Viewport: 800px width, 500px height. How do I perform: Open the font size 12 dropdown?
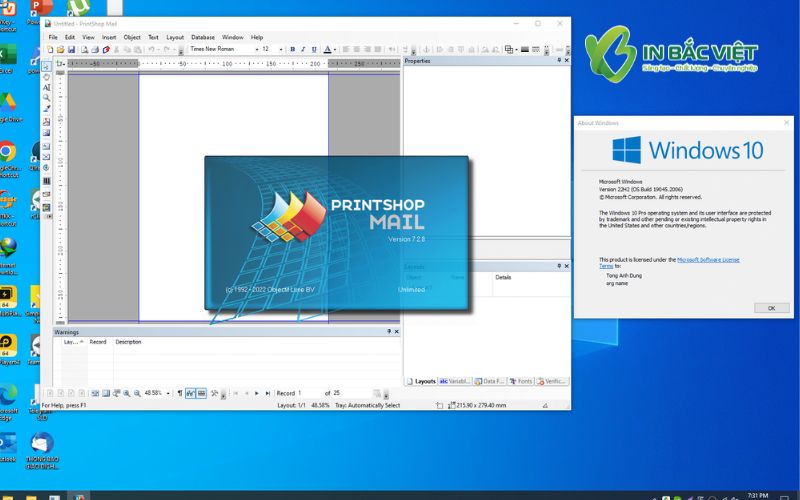[x=281, y=49]
